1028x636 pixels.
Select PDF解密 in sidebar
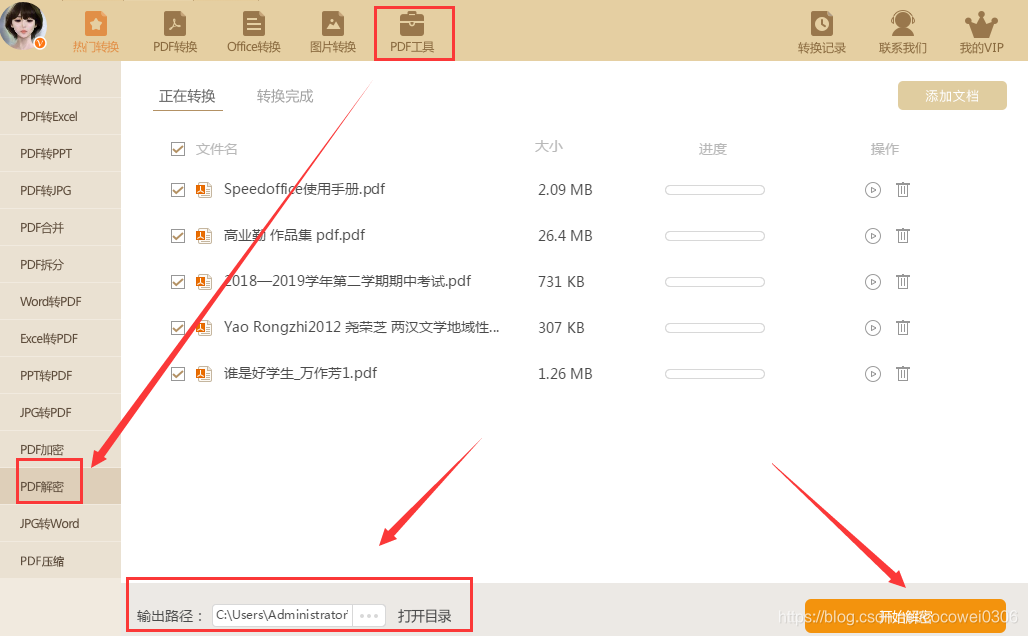pyautogui.click(x=60, y=487)
